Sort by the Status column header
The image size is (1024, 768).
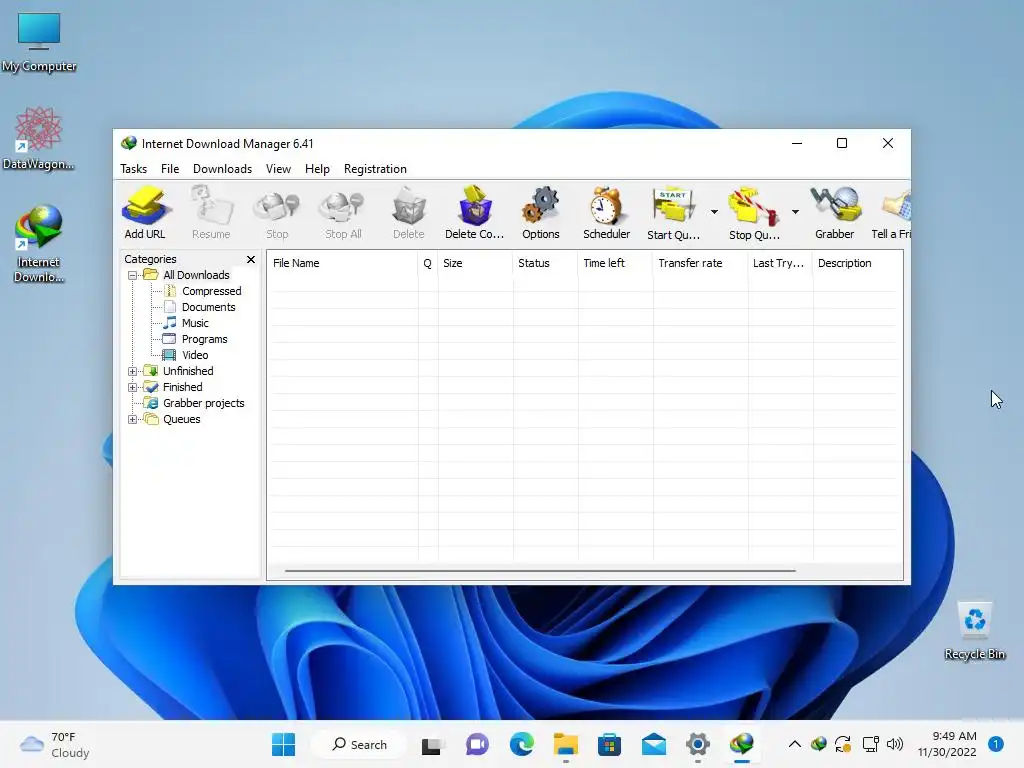[x=545, y=263]
